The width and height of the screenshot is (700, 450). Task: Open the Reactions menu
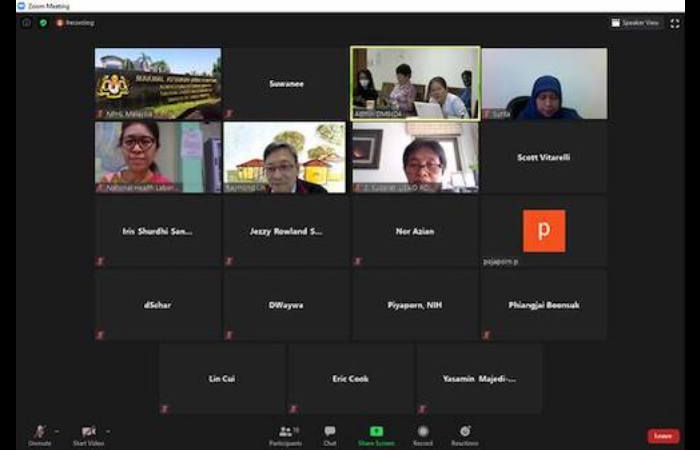pos(465,435)
